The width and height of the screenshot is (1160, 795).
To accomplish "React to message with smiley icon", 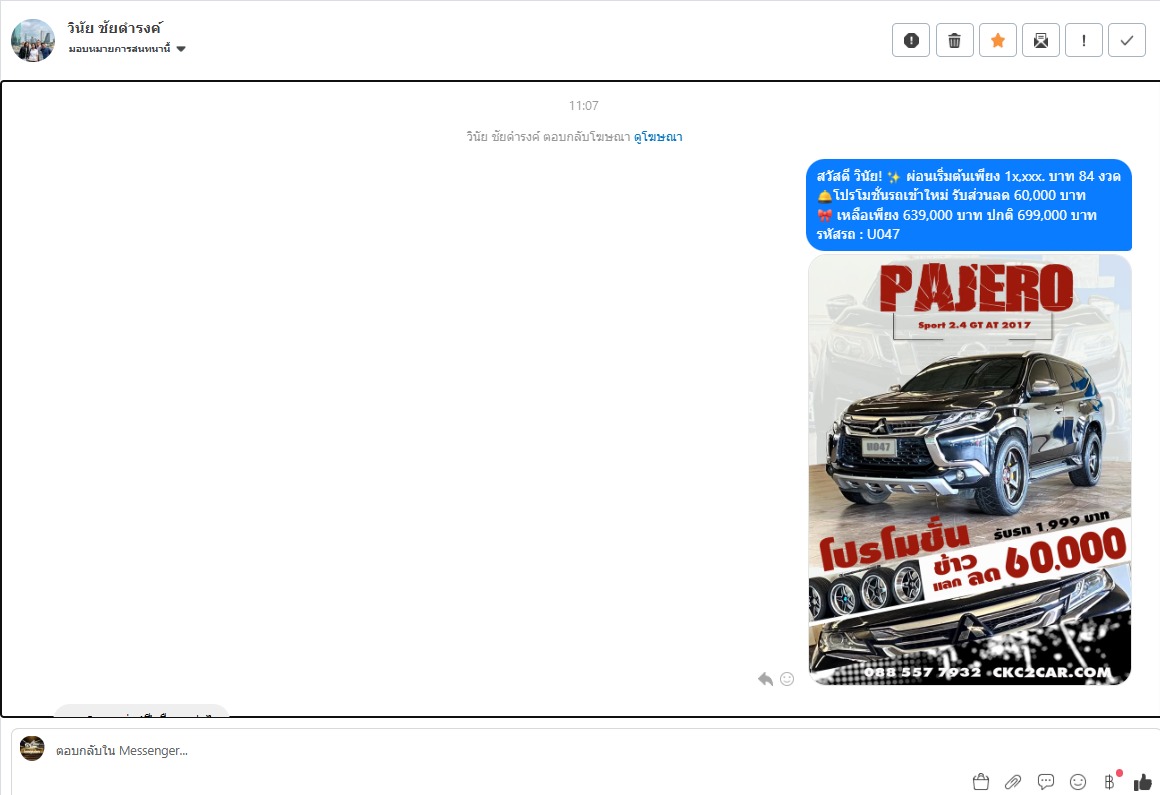I will 787,679.
